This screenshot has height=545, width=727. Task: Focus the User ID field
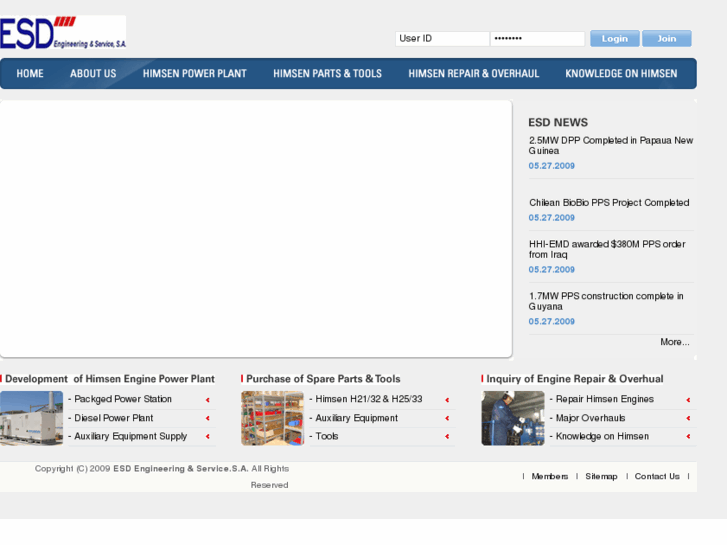442,38
